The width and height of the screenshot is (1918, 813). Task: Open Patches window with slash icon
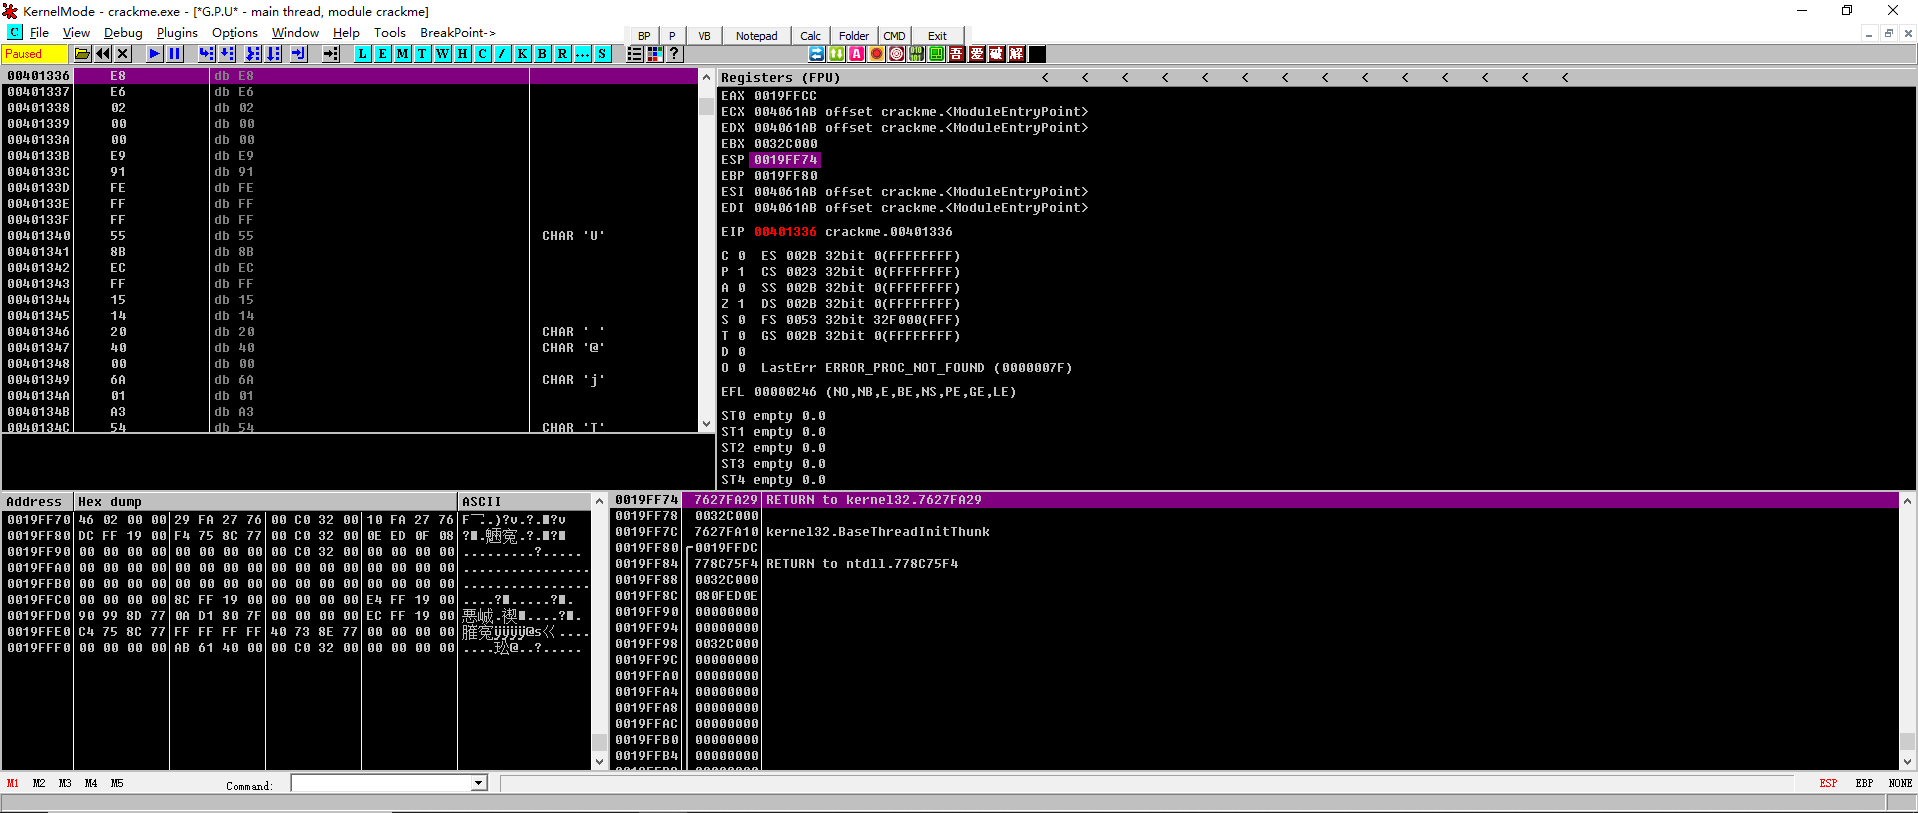pos(503,54)
